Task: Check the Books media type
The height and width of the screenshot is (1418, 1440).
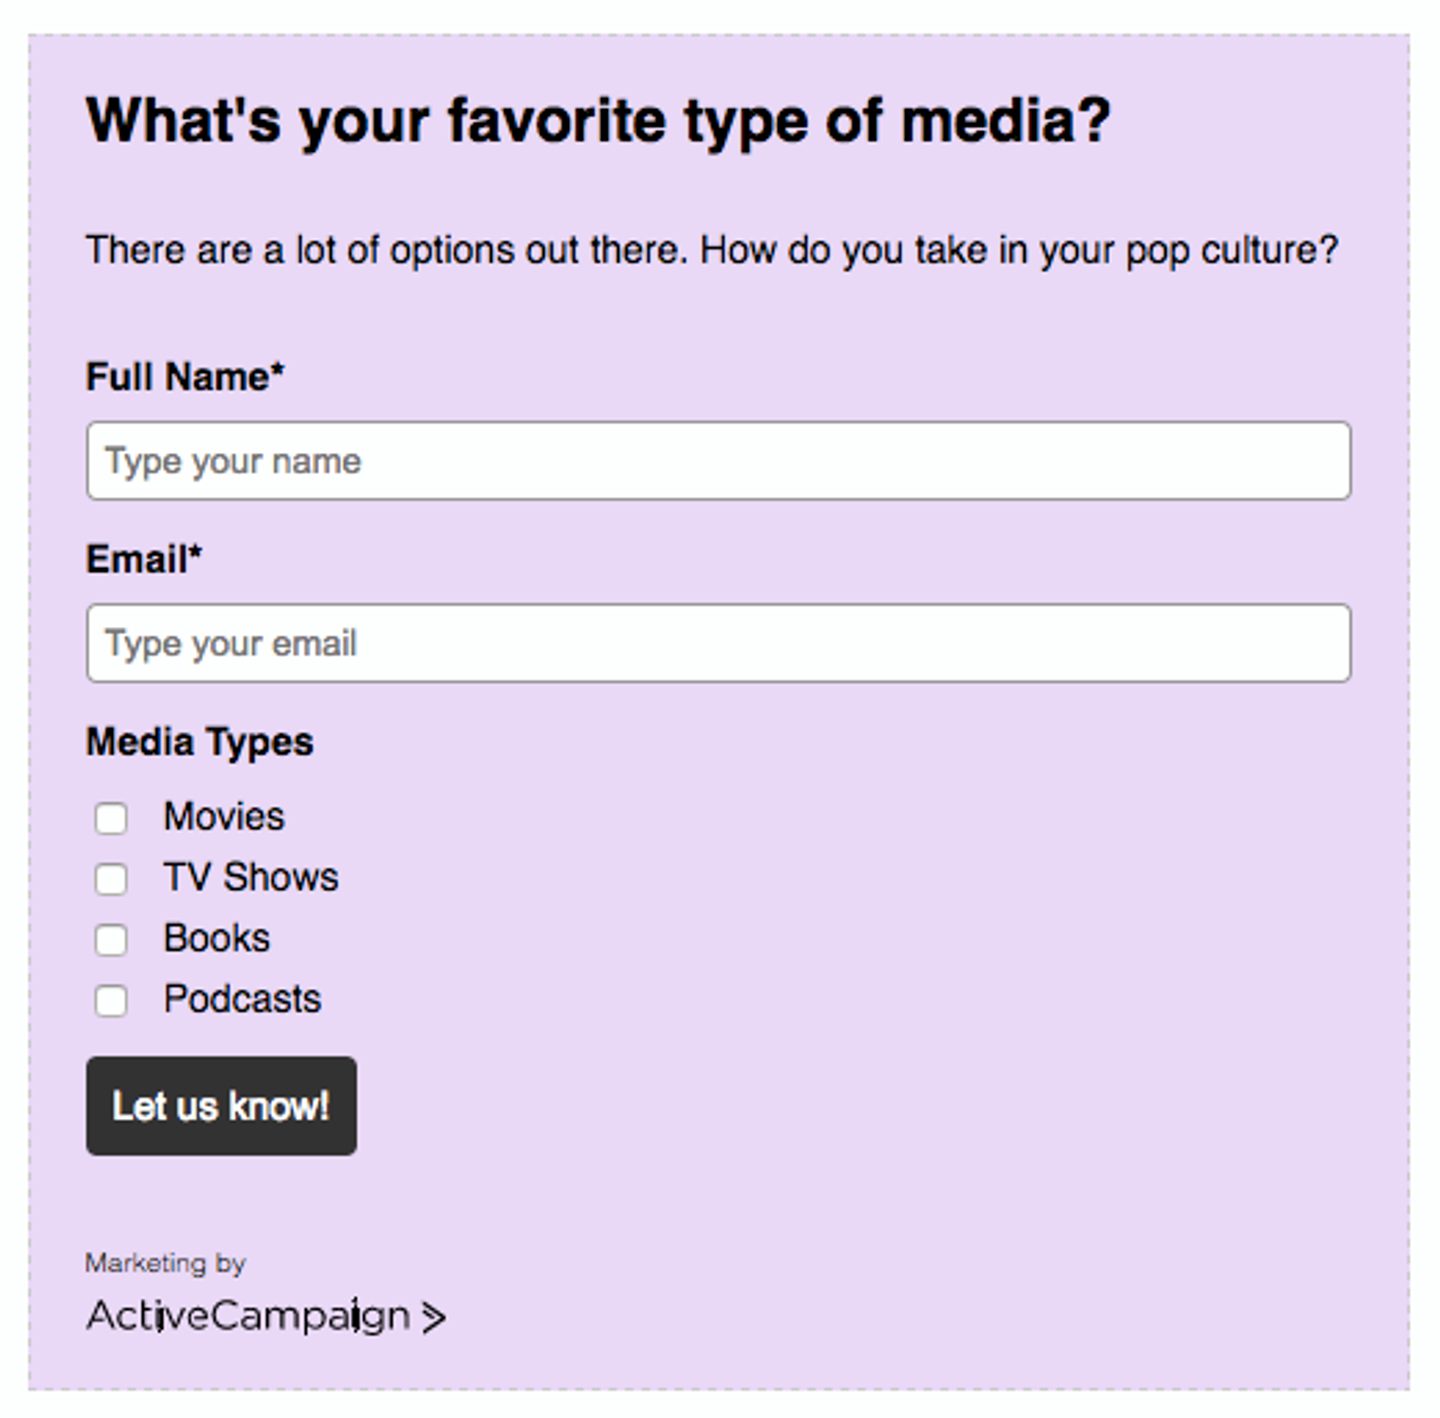Action: tap(110, 940)
